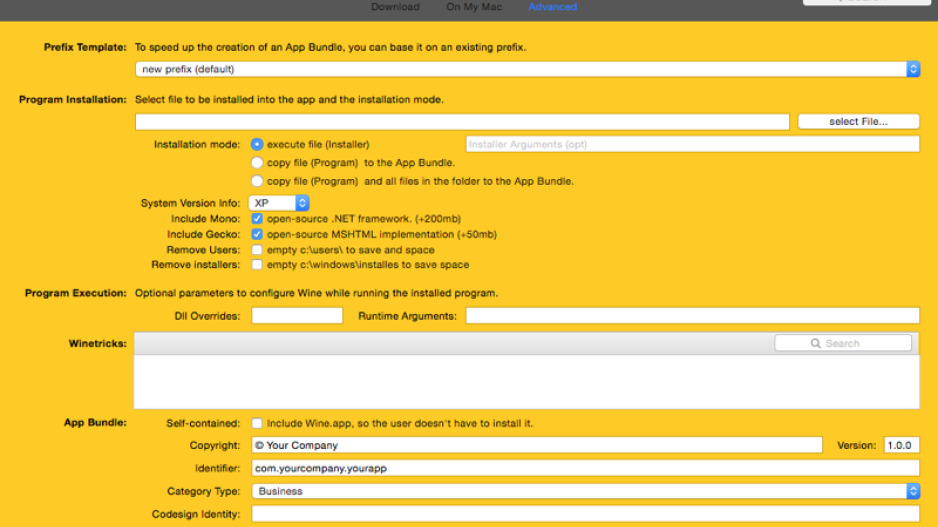Enable Remove Users checkbox
The height and width of the screenshot is (527, 938).
258,250
